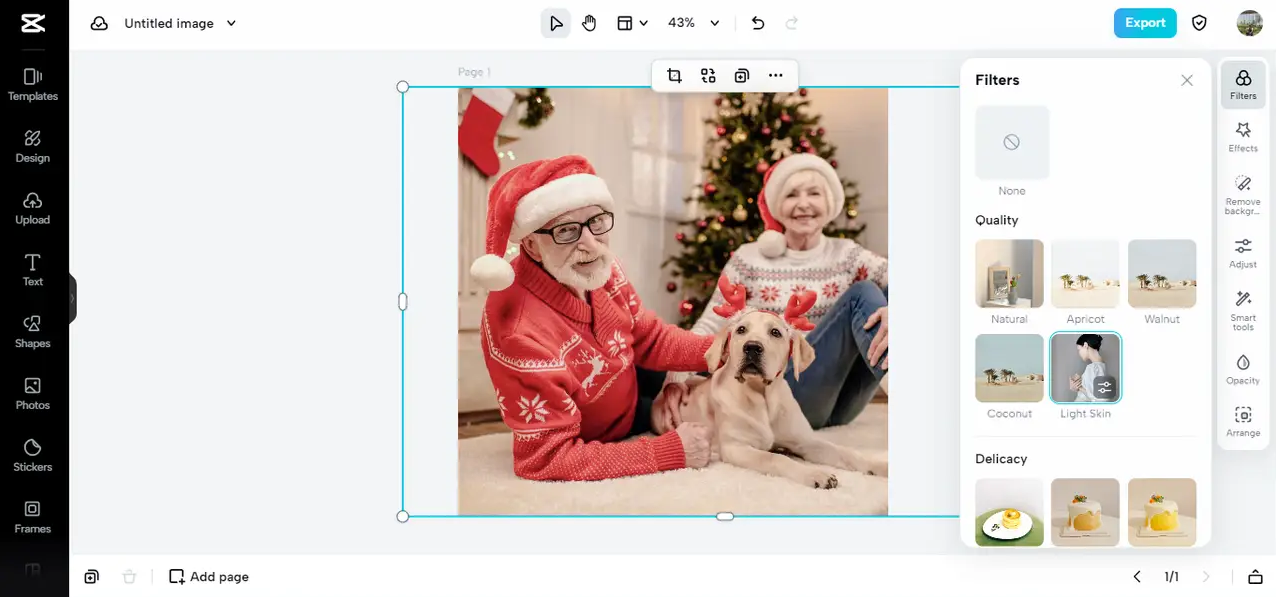Apply the third Delicacy filter thumbnail

(x=1162, y=512)
